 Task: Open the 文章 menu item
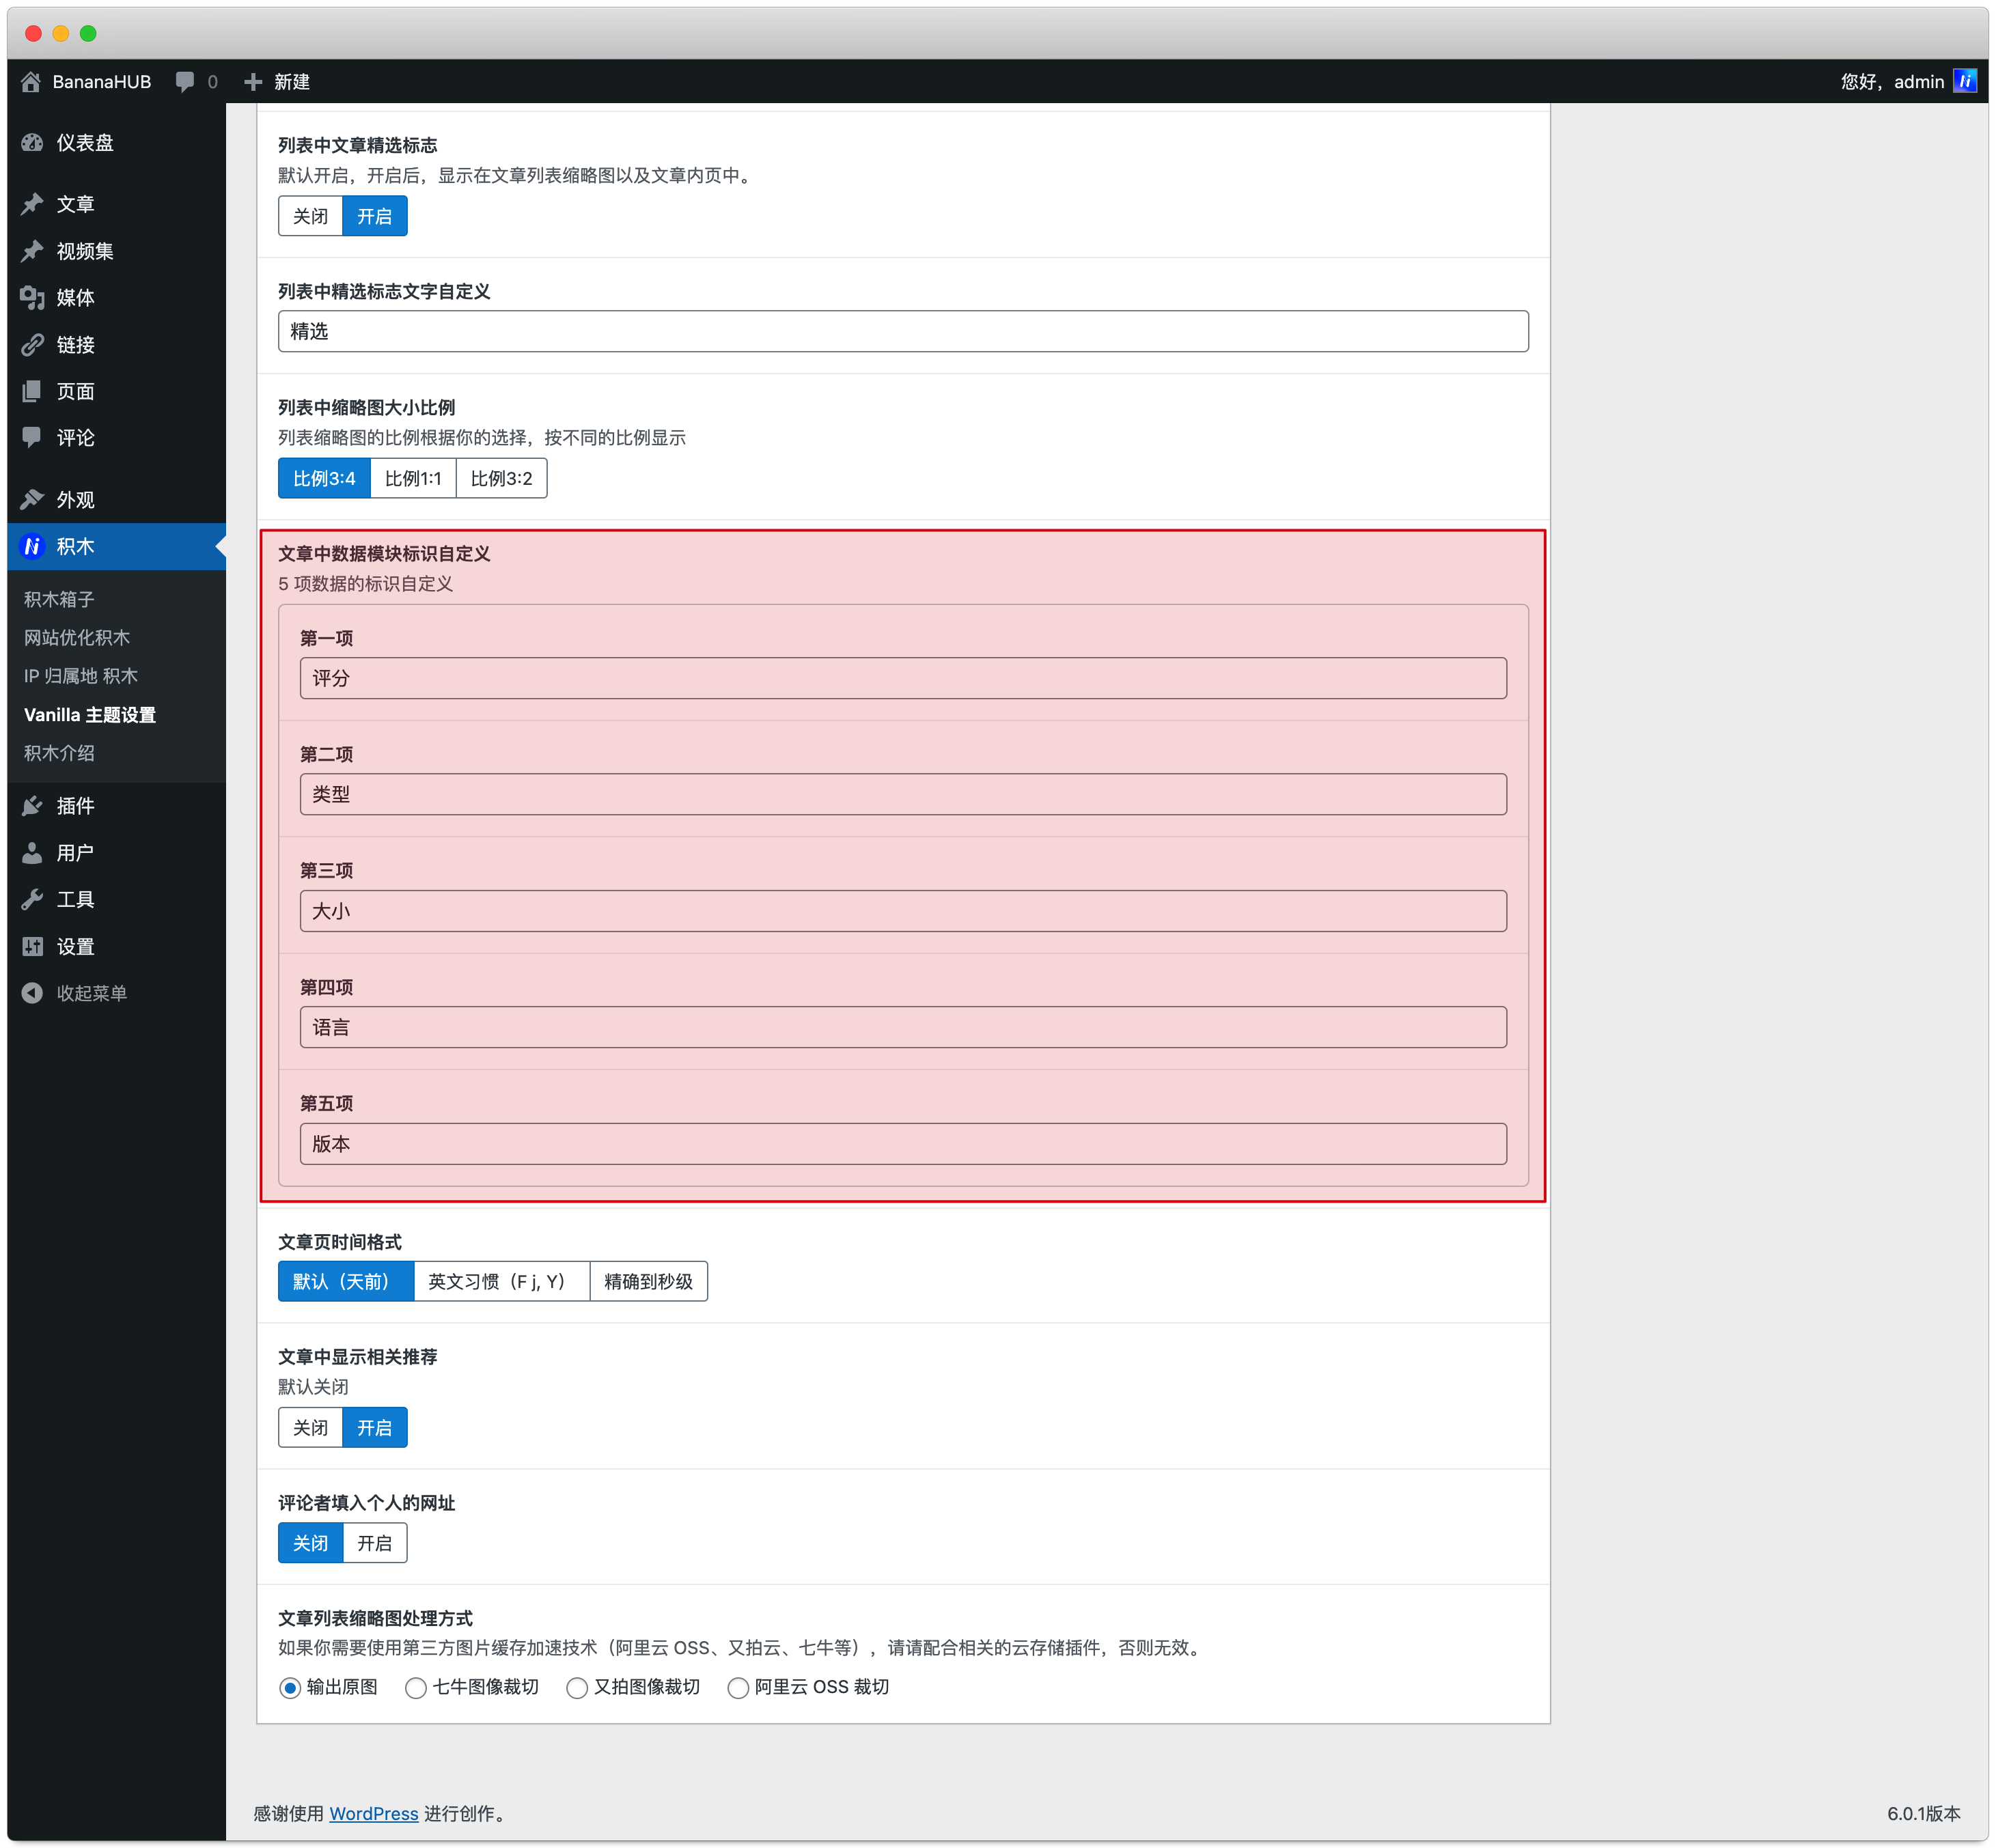coord(116,204)
